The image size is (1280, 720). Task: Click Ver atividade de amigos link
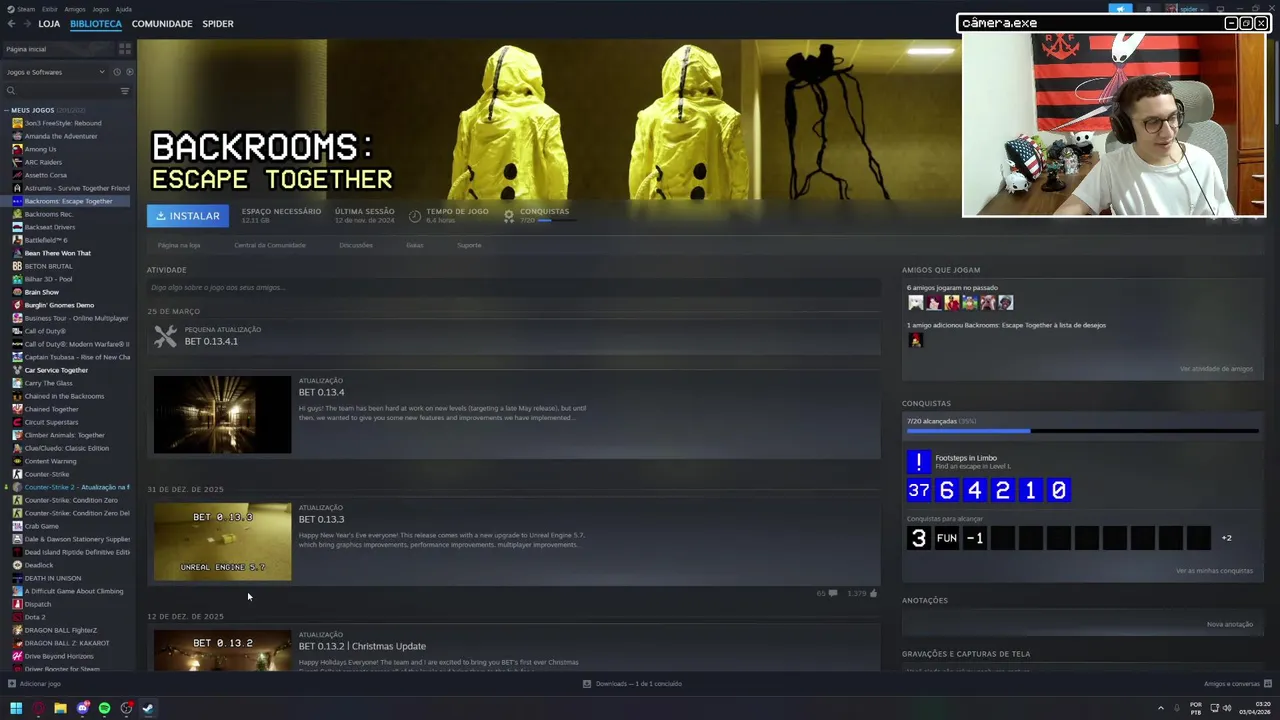pos(1216,369)
